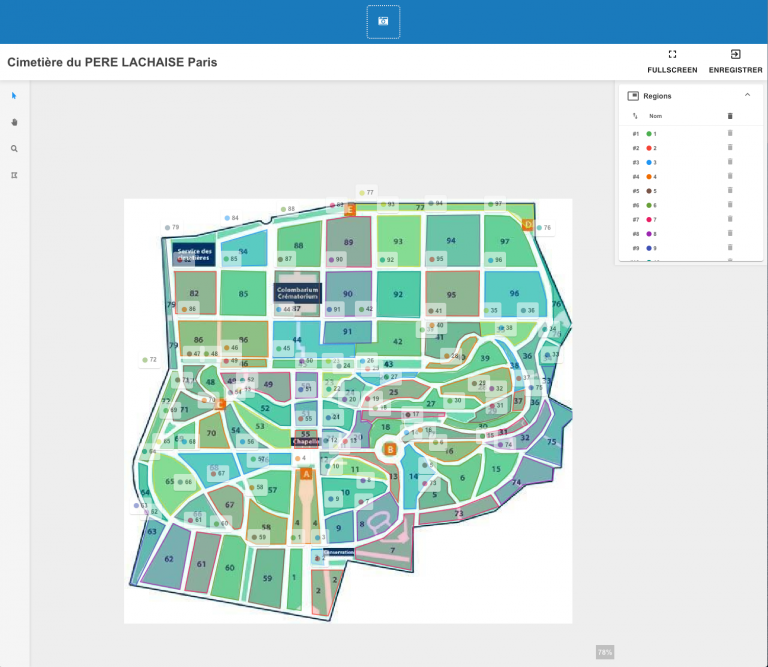Activate the hand pan tool
The height and width of the screenshot is (667, 768).
click(14, 122)
